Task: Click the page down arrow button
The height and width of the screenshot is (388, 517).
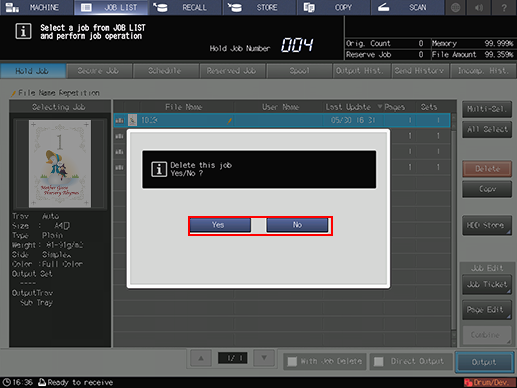Action: click(x=264, y=359)
